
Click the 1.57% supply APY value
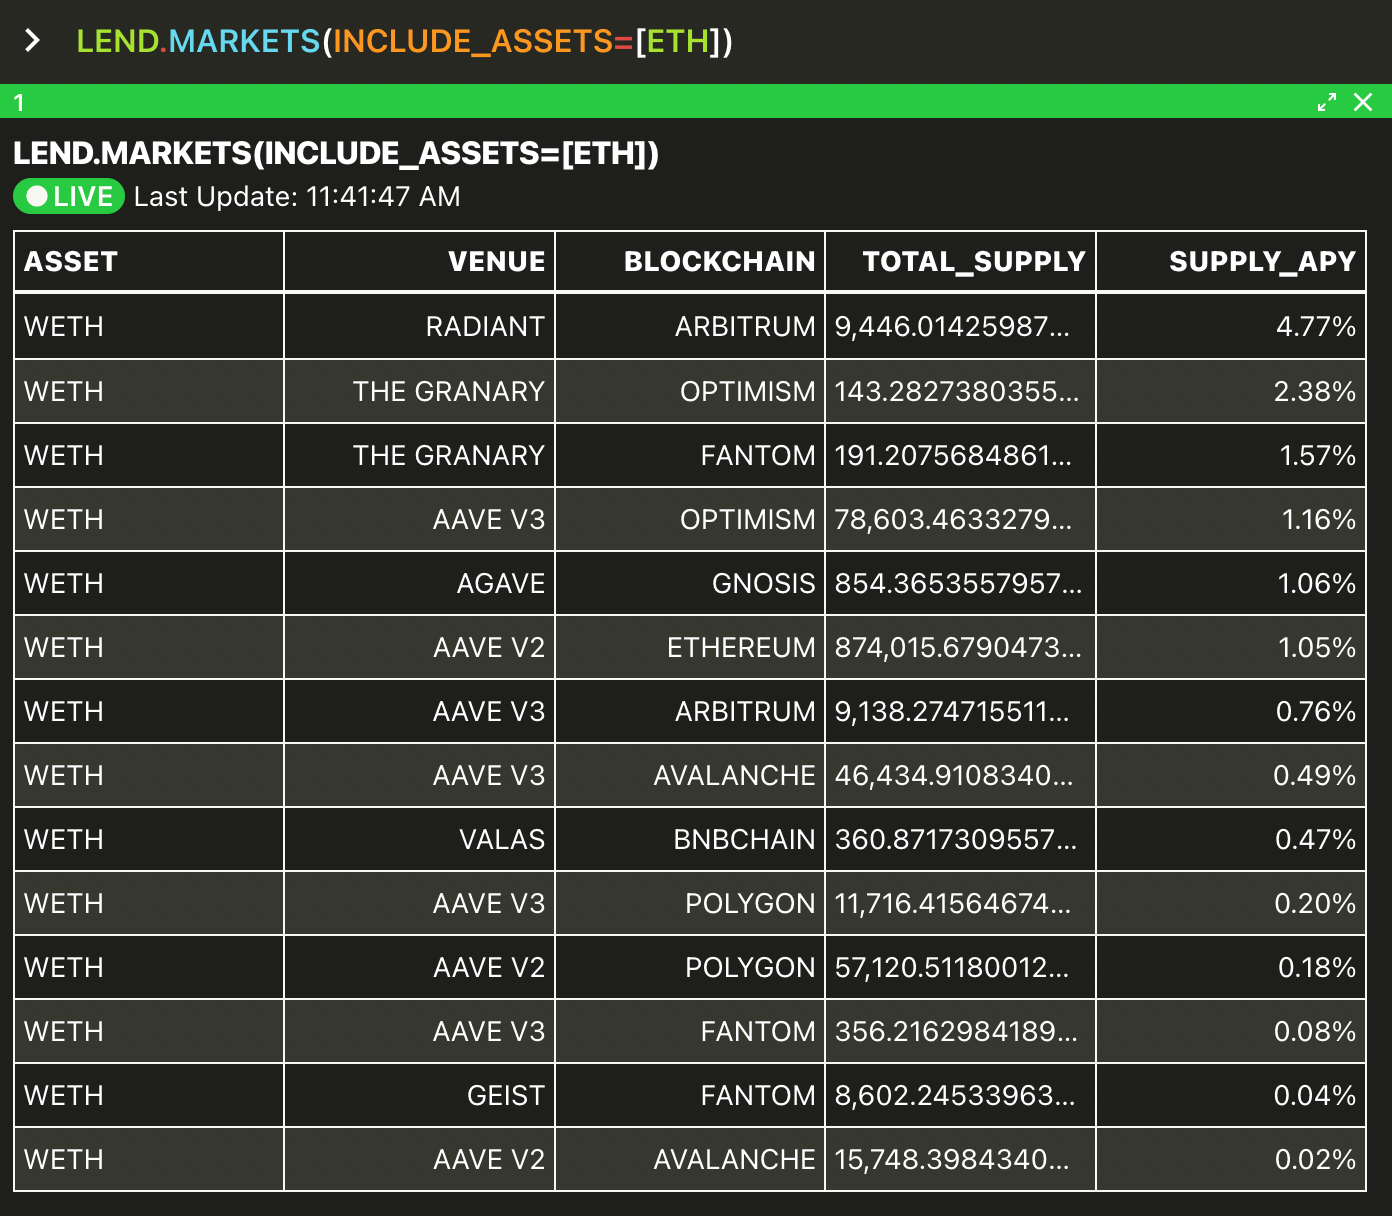(x=1318, y=455)
